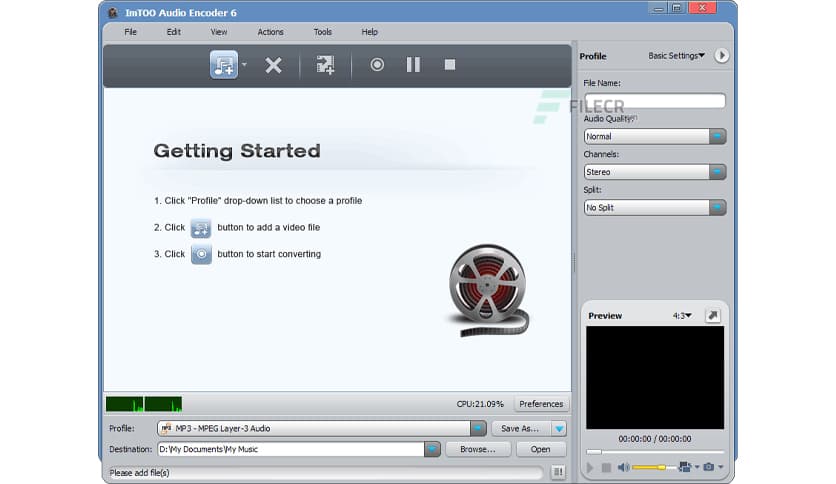836x484 pixels.
Task: Click the panel splitter handle beside the Profile panel
Action: pyautogui.click(x=574, y=262)
